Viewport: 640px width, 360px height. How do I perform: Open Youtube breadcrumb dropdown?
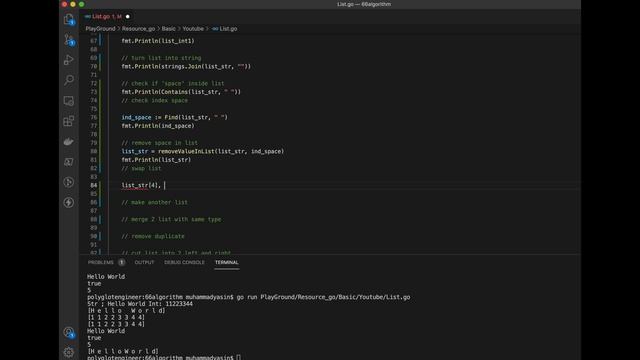193,29
